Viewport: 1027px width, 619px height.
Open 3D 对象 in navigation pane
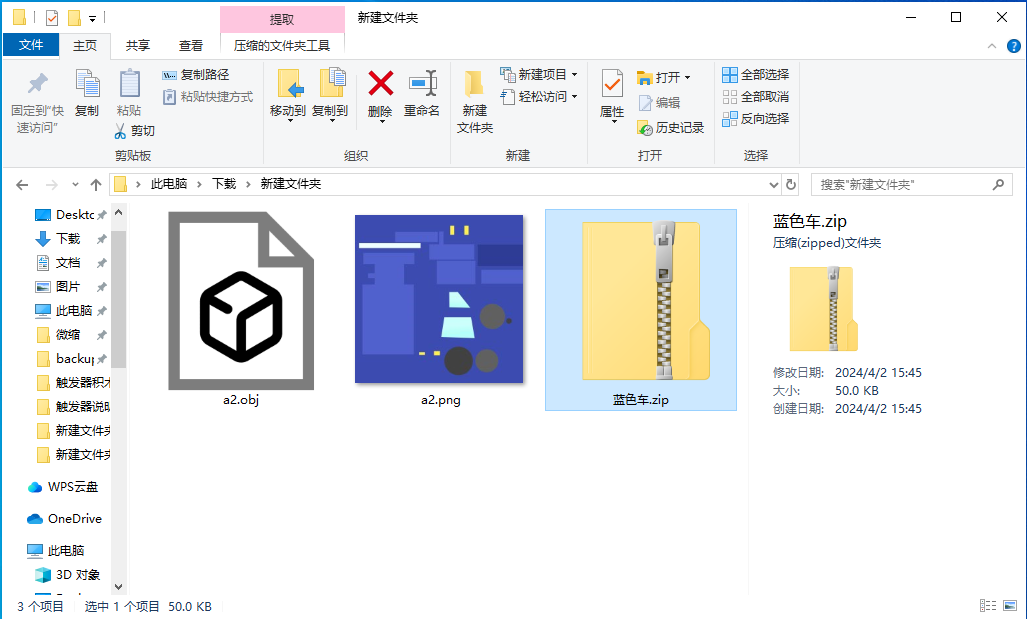pyautogui.click(x=68, y=574)
